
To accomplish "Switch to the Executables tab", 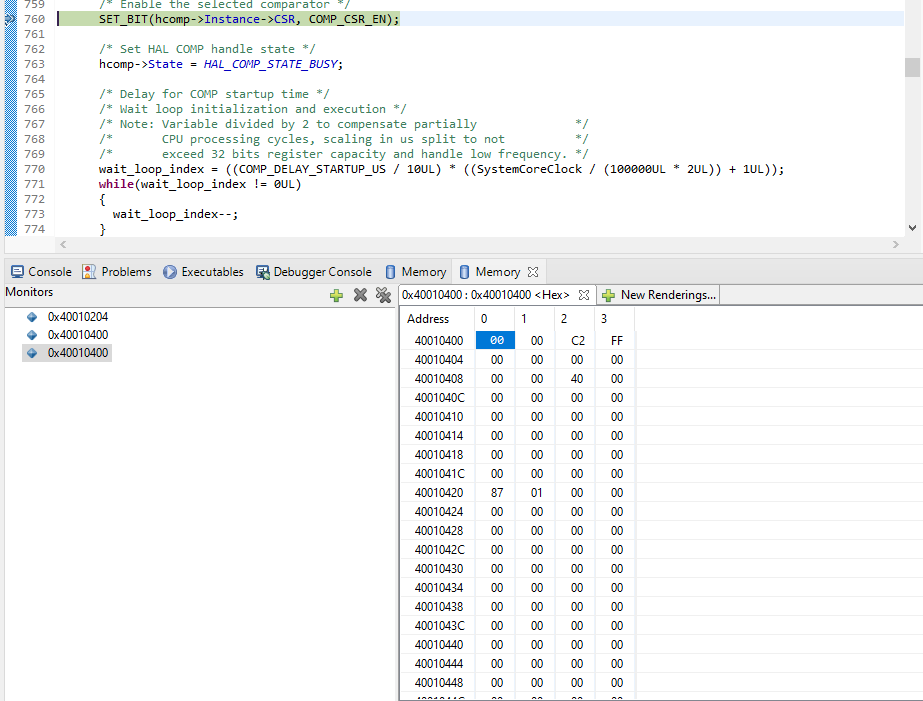I will click(x=204, y=272).
